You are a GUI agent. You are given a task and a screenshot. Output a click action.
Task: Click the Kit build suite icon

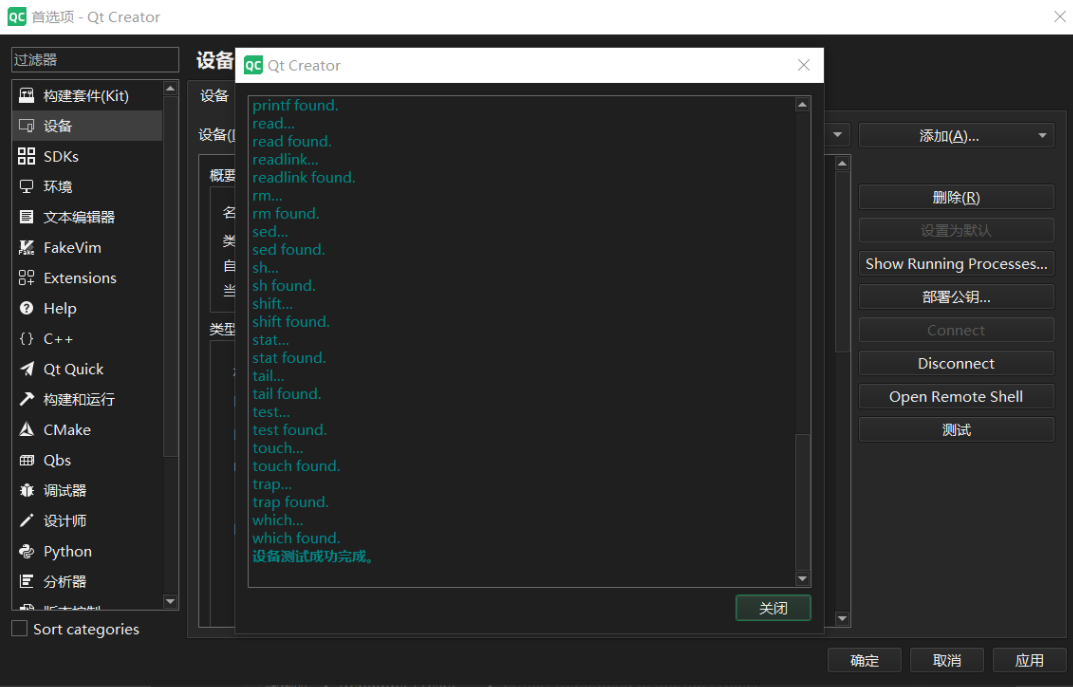(27, 96)
